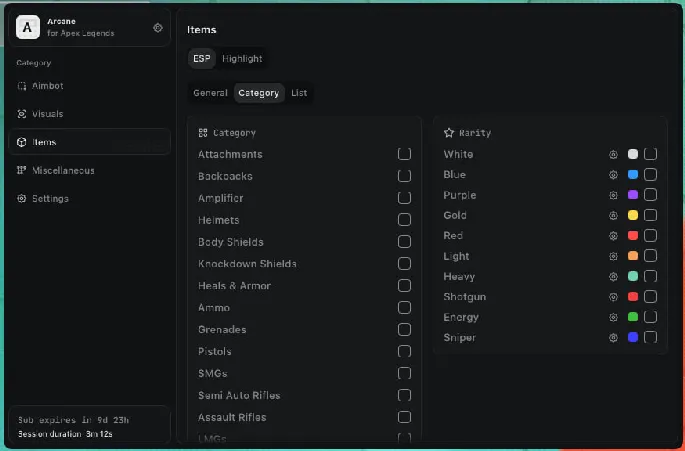The image size is (685, 451).
Task: Click the target icon beside Arcane title
Action: 157,28
